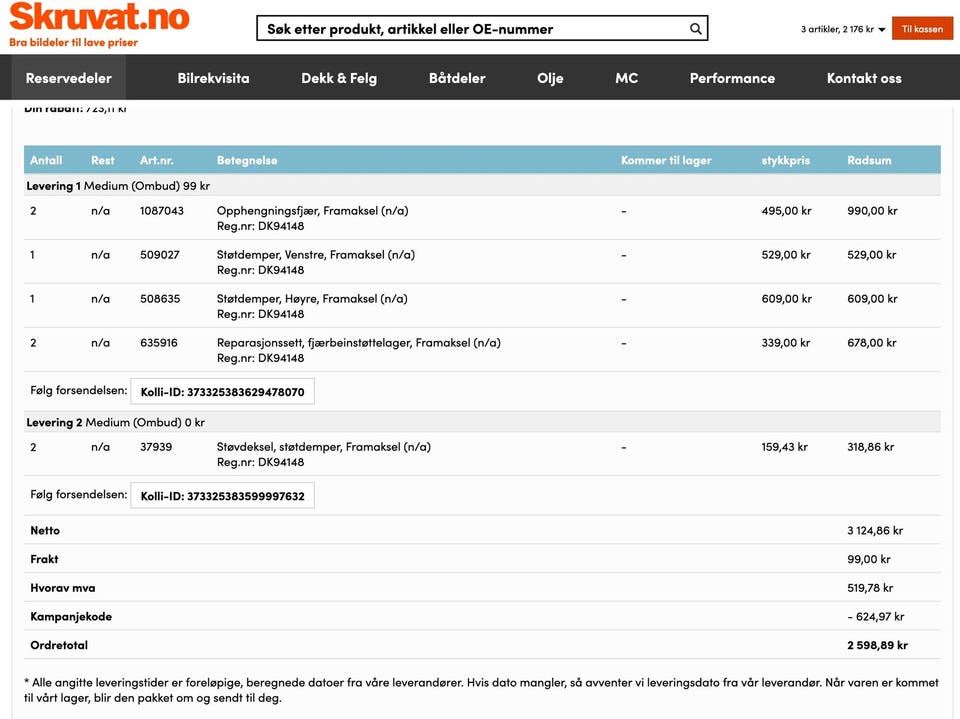
Task: Click 'Støtdemper, Høyre, Framaksel' description
Action: [x=312, y=299]
